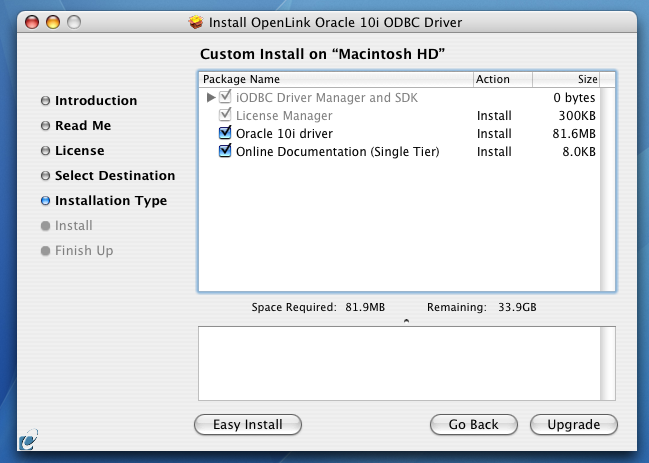The height and width of the screenshot is (463, 649).
Task: Click the 0 bytes size value
Action: [574, 98]
